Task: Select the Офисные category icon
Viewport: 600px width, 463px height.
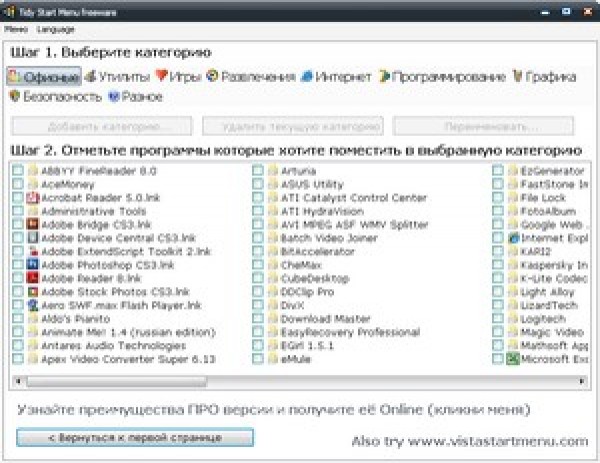Action: [x=15, y=77]
